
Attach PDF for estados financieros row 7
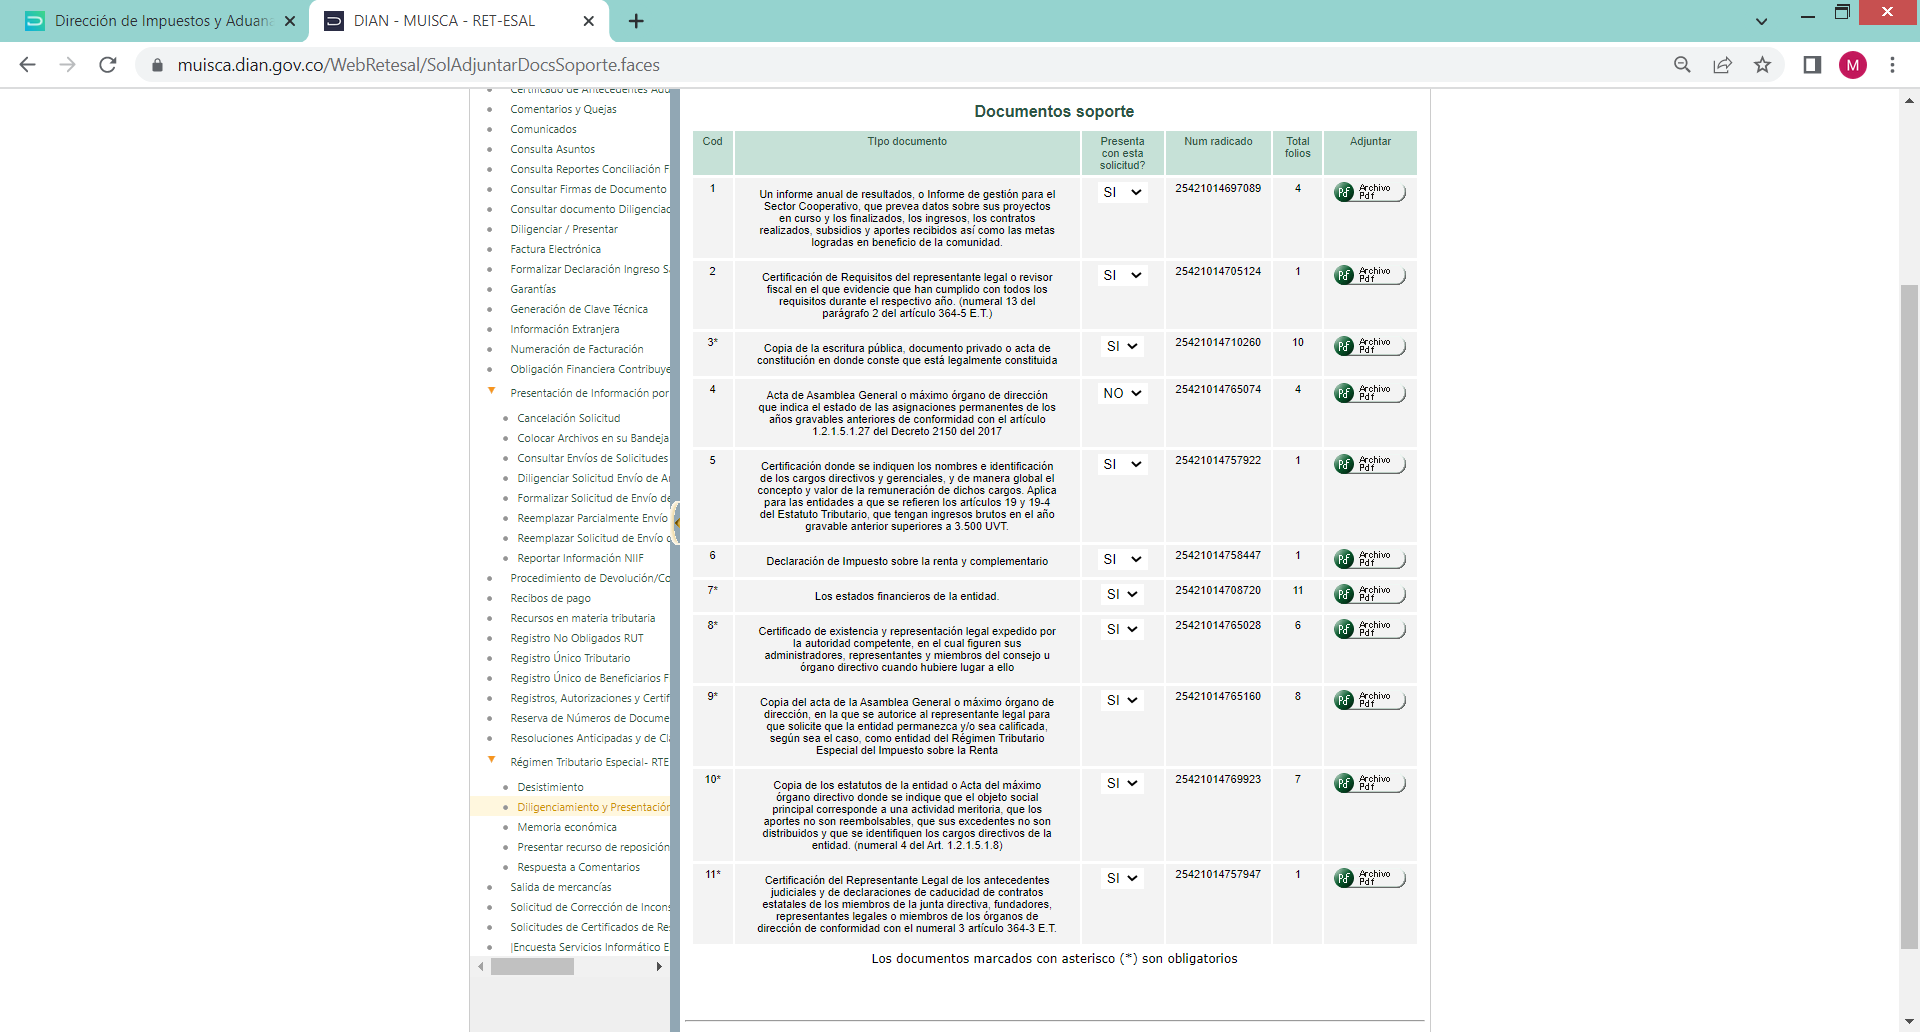coord(1369,594)
